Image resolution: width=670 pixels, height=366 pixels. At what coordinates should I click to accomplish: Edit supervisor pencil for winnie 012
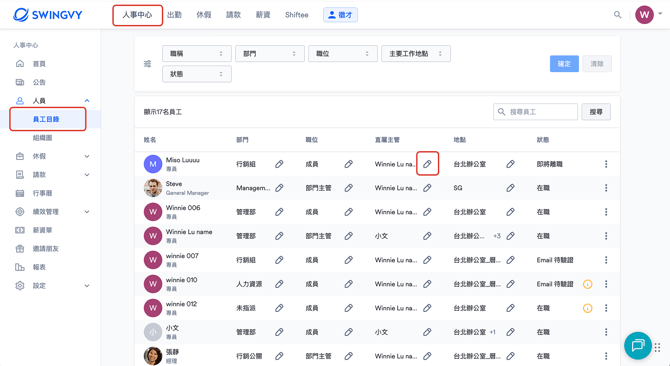pyautogui.click(x=427, y=308)
